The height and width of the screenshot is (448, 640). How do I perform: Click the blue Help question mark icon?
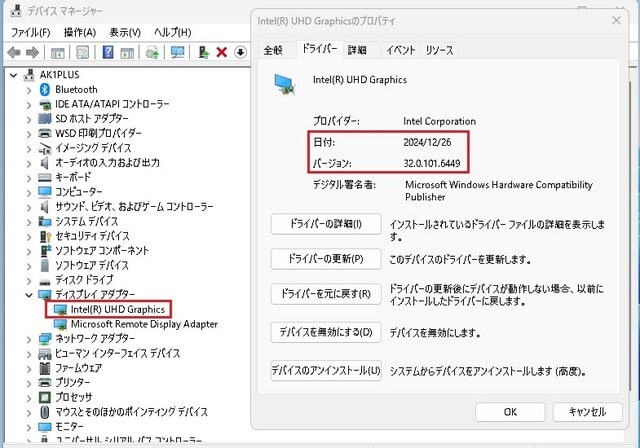tap(108, 52)
